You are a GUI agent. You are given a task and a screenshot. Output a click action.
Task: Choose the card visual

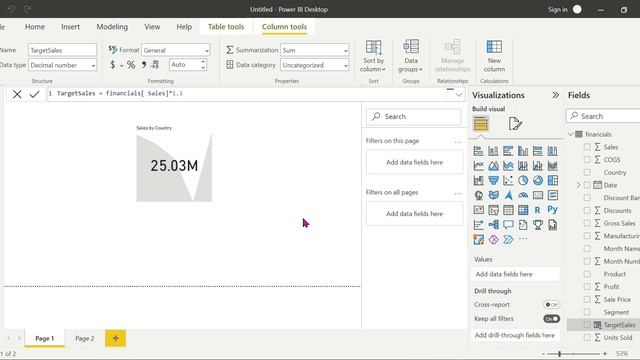[x=538, y=195]
